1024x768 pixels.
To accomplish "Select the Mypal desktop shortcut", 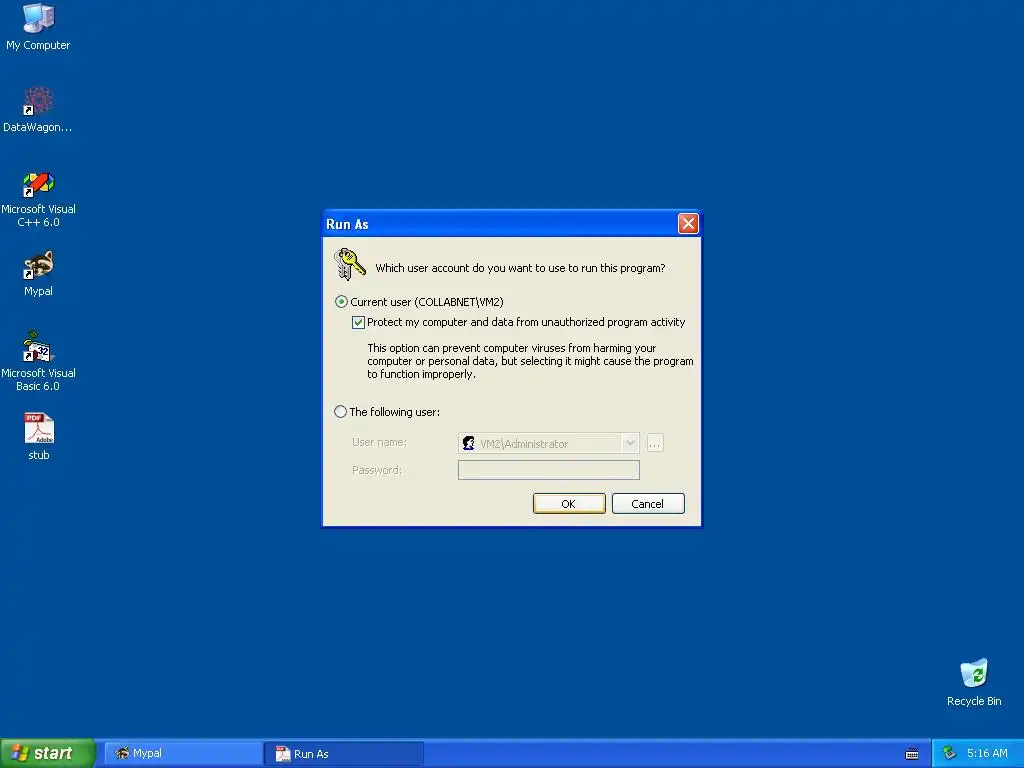I will click(38, 273).
